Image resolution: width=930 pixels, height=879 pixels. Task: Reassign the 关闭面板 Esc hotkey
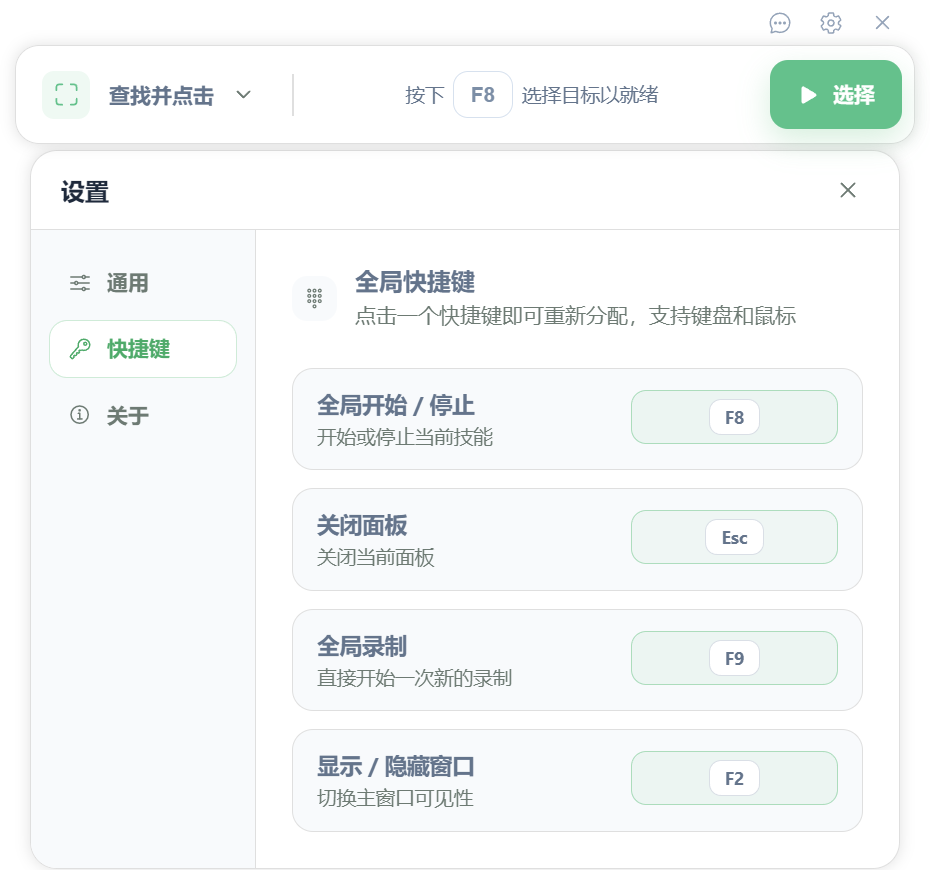pos(734,537)
